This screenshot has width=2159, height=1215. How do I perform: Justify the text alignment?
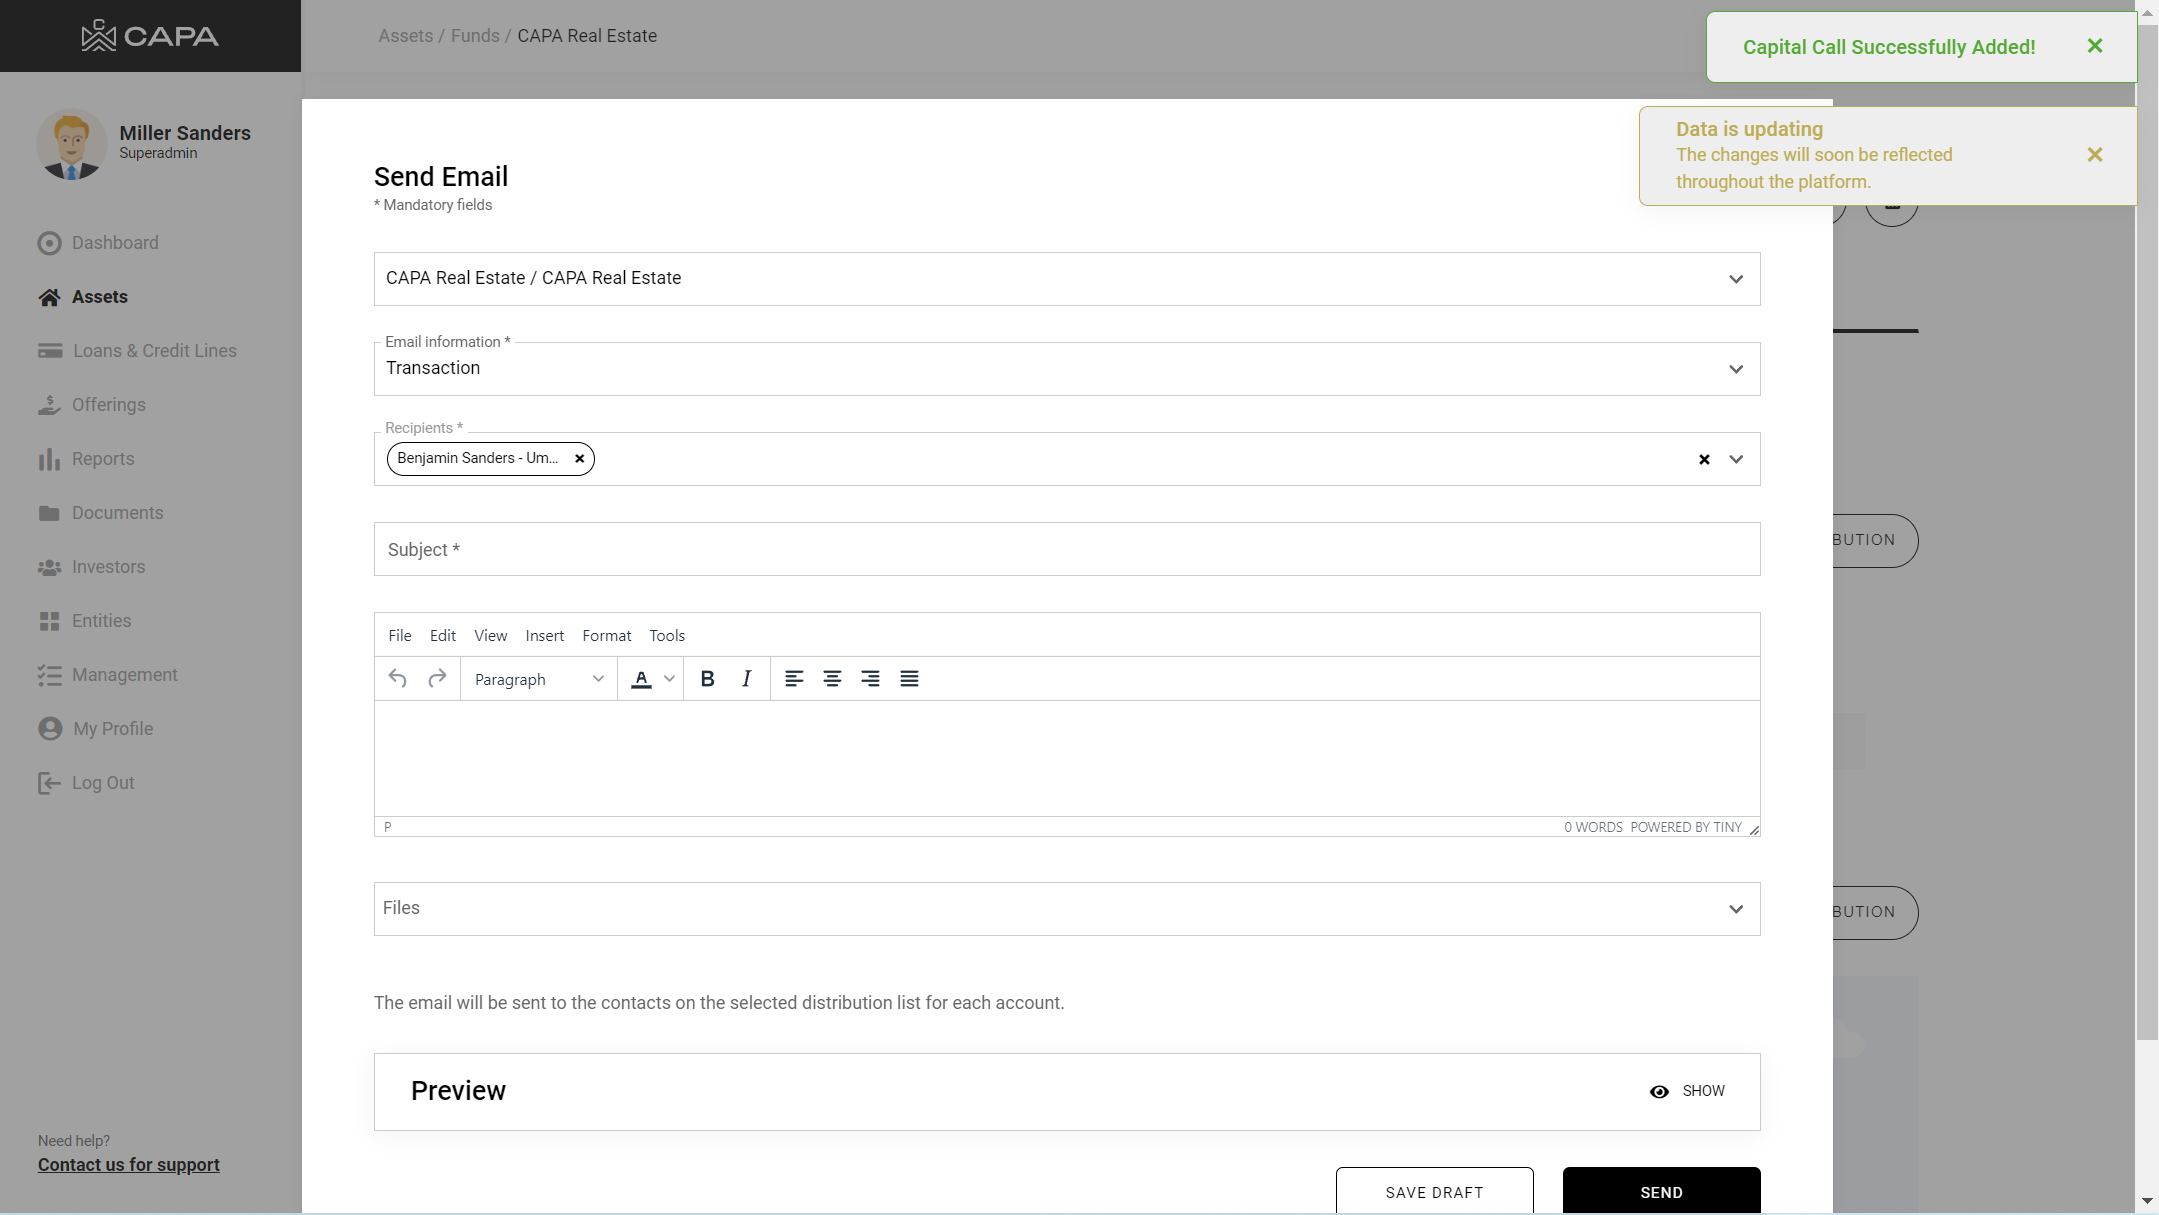(x=909, y=679)
